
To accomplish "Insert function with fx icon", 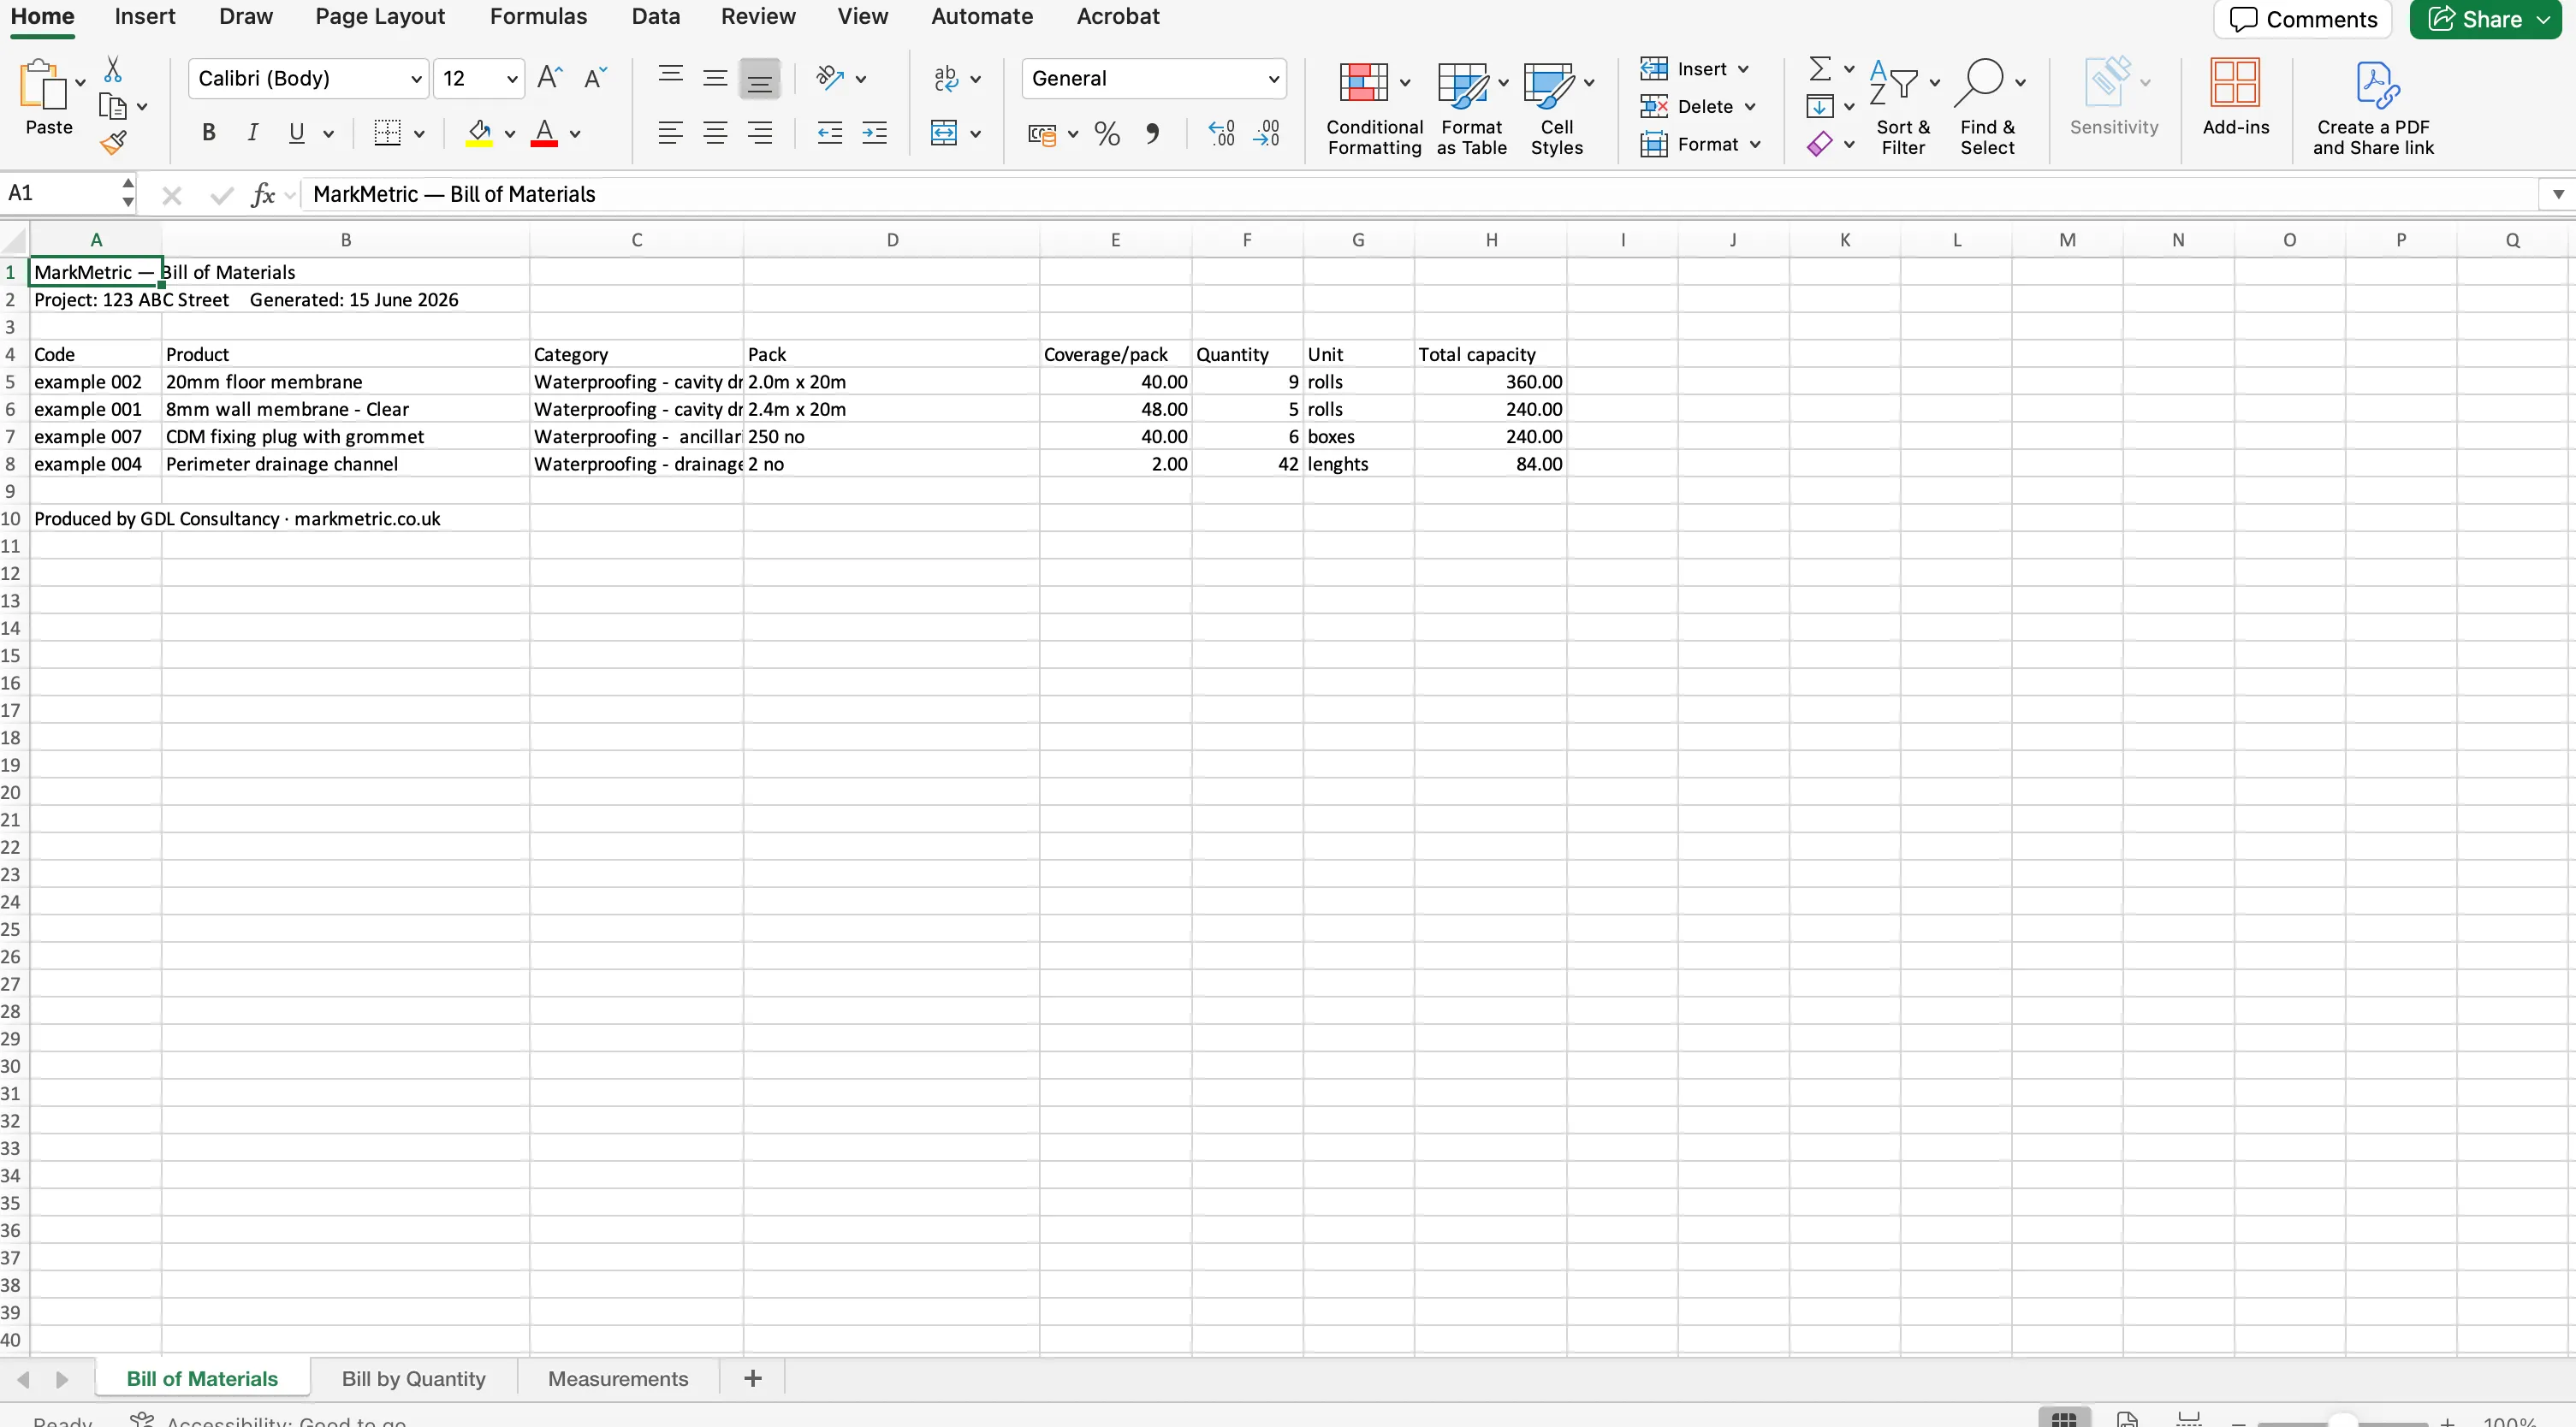I will tap(263, 194).
